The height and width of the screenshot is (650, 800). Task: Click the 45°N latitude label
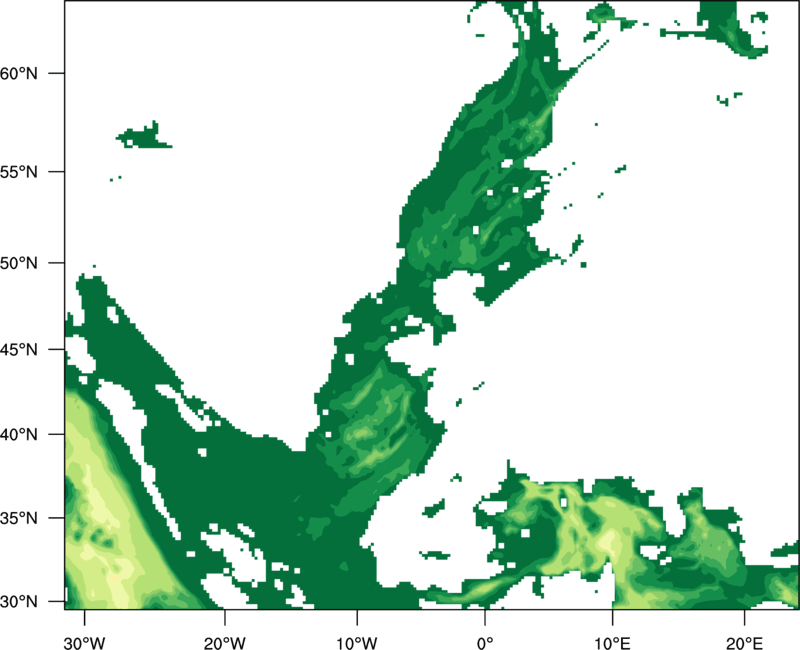coord(19,350)
